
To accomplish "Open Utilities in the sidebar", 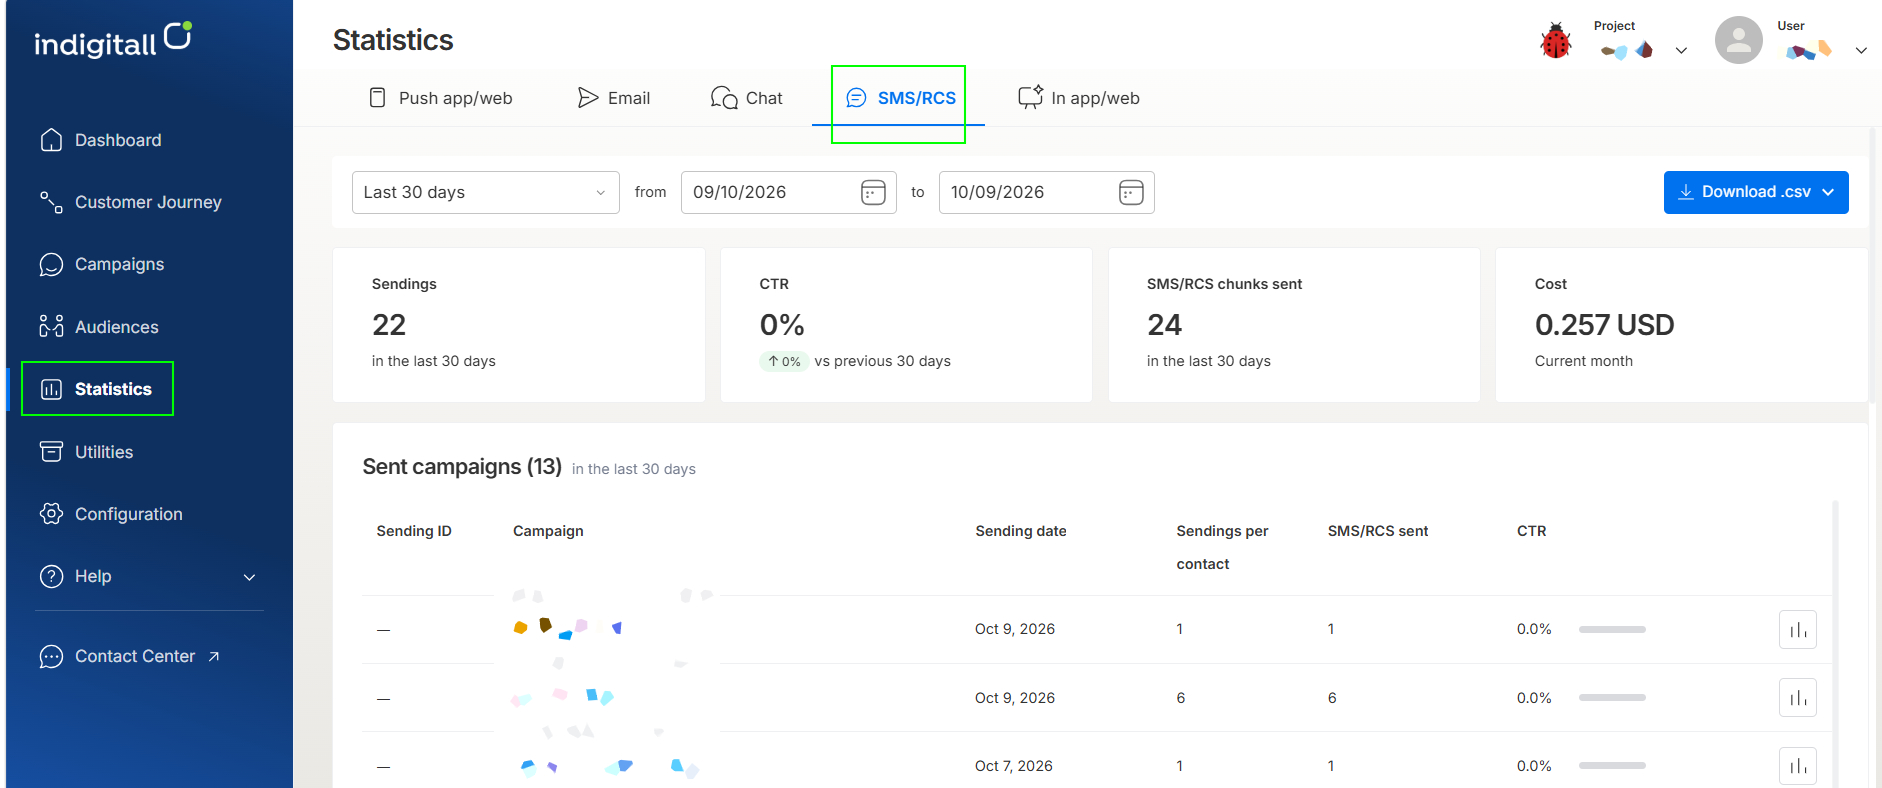I will click(86, 452).
